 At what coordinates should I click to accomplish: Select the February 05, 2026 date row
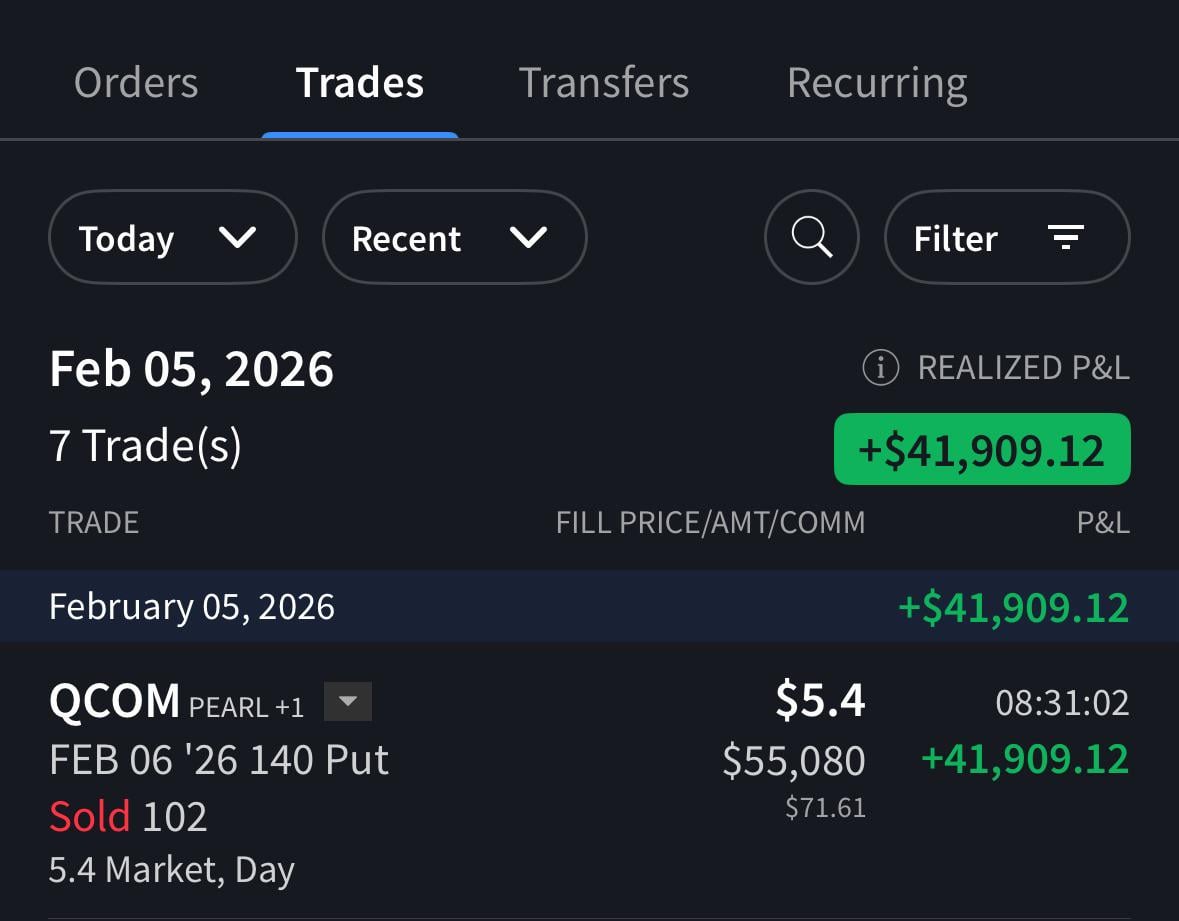192,607
